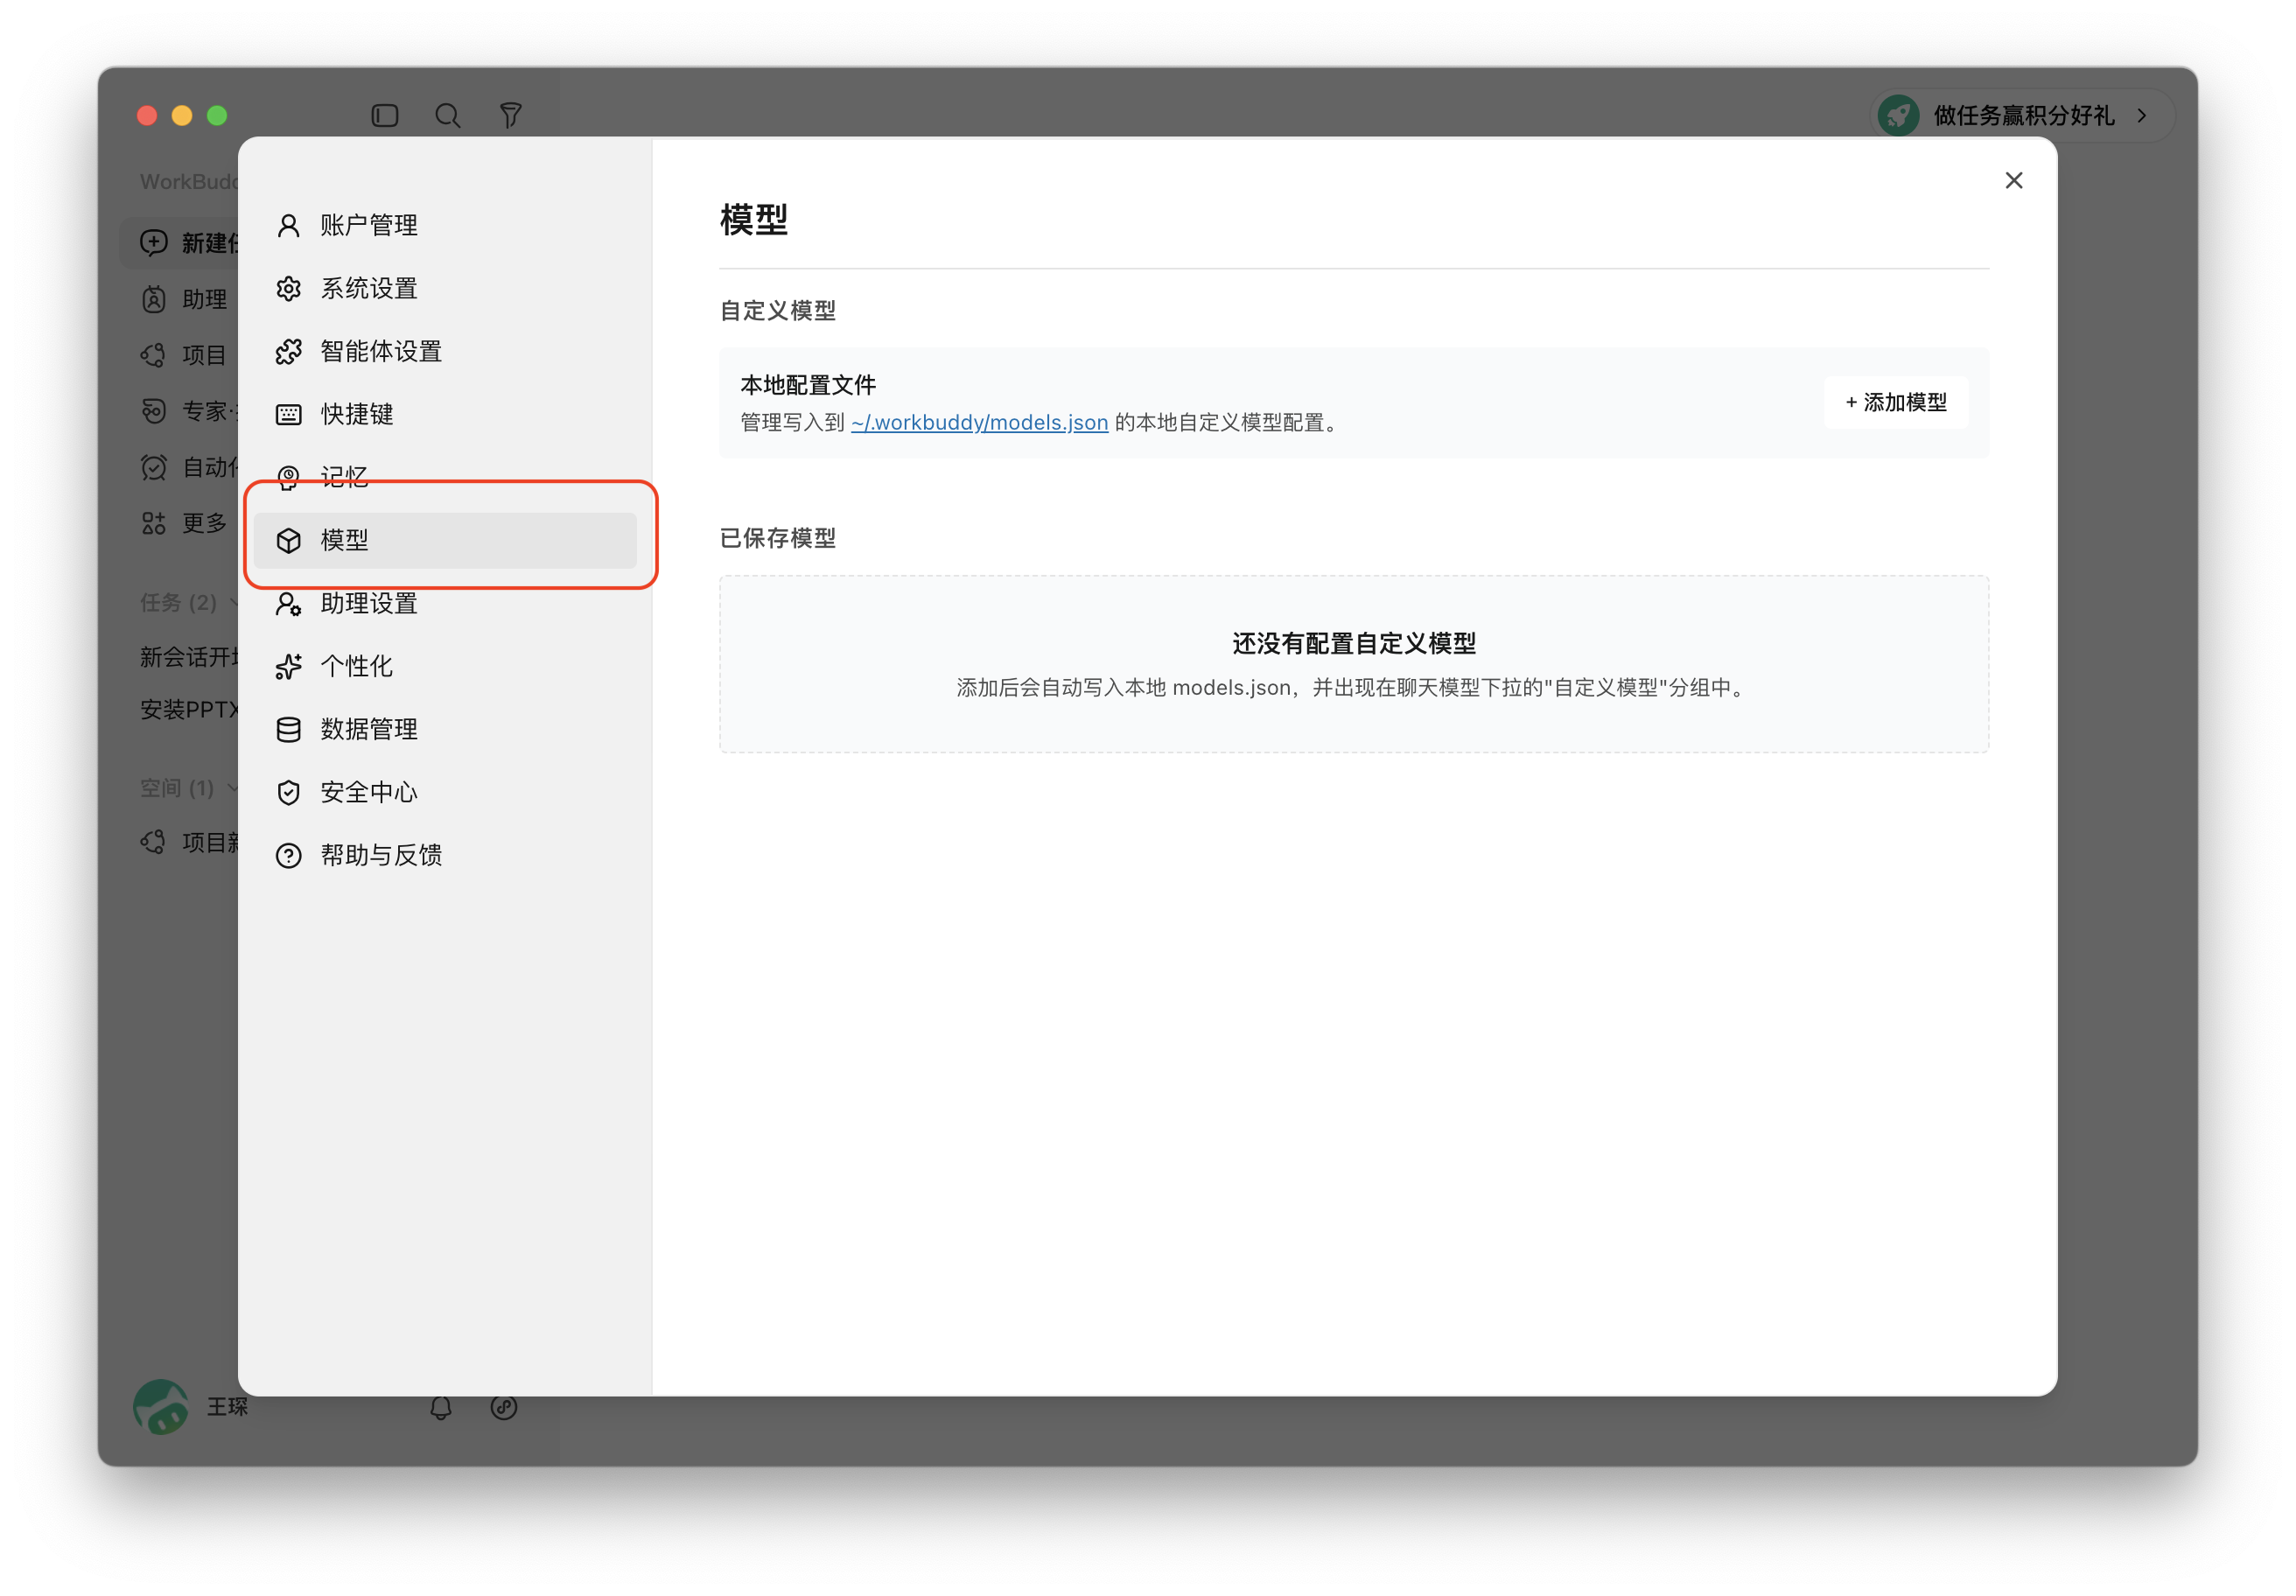Open the 安装PPTX task entry
The height and width of the screenshot is (1596, 2296).
pyautogui.click(x=189, y=710)
